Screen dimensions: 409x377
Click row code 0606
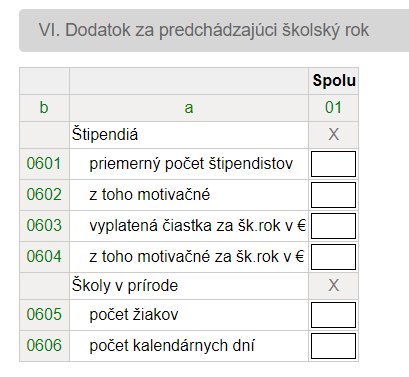tap(44, 346)
